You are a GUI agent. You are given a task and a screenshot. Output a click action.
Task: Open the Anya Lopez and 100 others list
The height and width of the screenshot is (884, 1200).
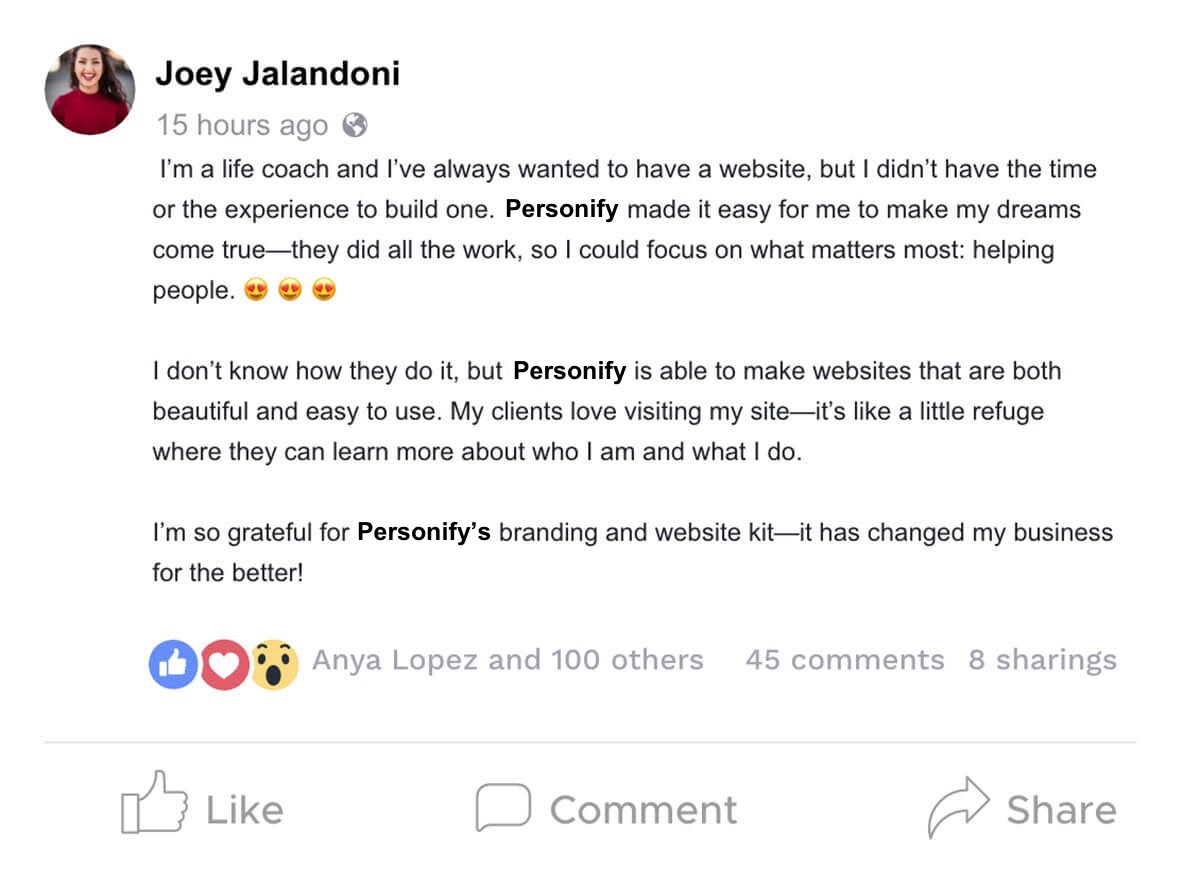(508, 660)
